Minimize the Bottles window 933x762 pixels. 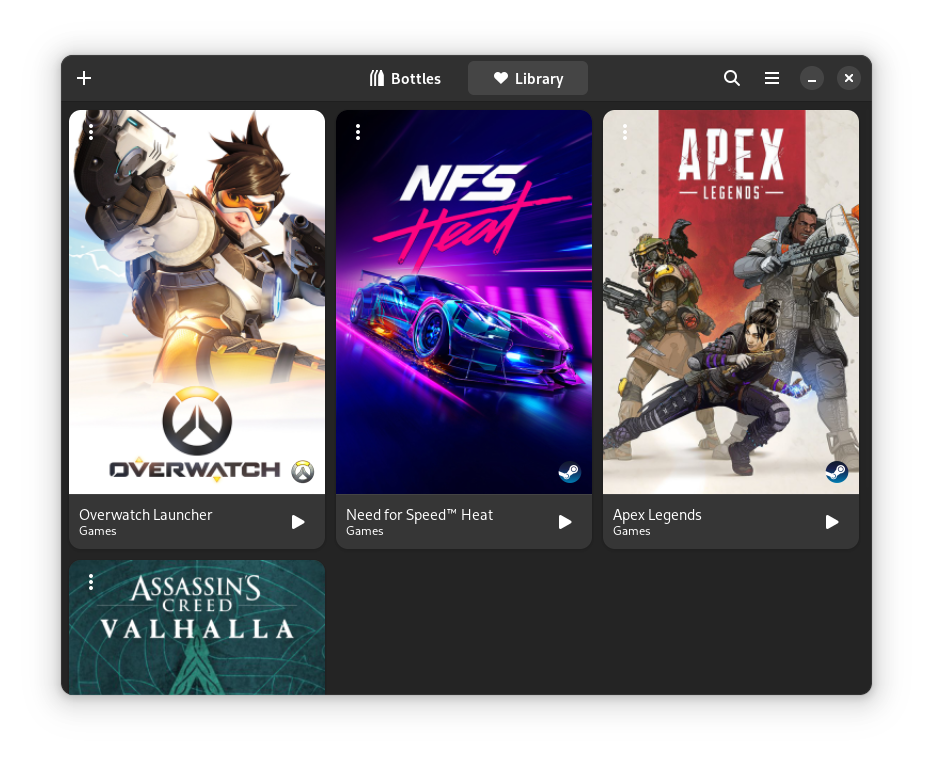[812, 78]
